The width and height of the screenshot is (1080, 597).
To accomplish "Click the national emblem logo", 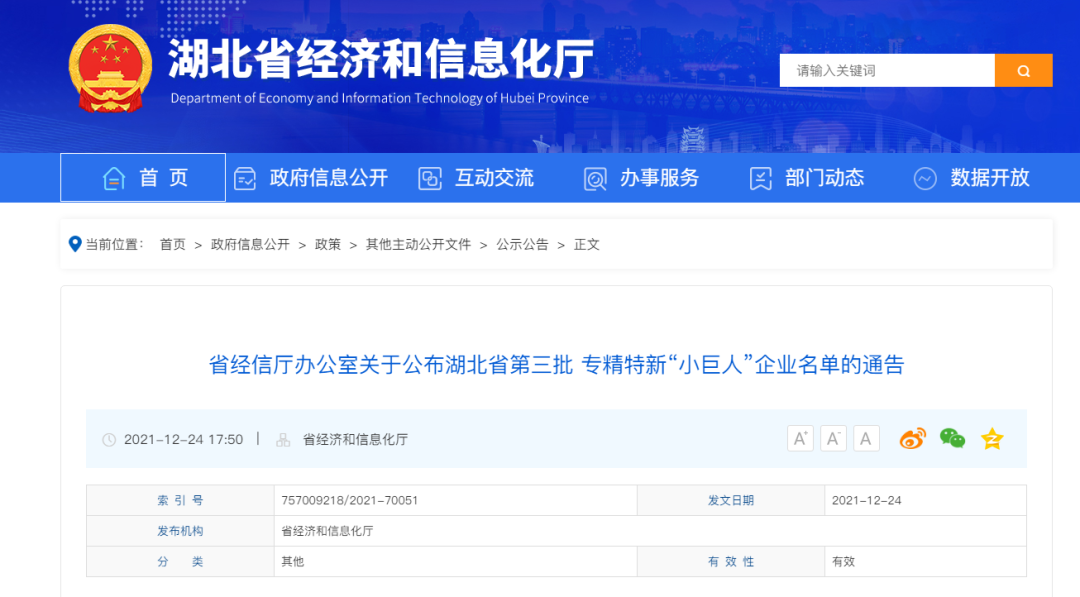I will pyautogui.click(x=110, y=68).
